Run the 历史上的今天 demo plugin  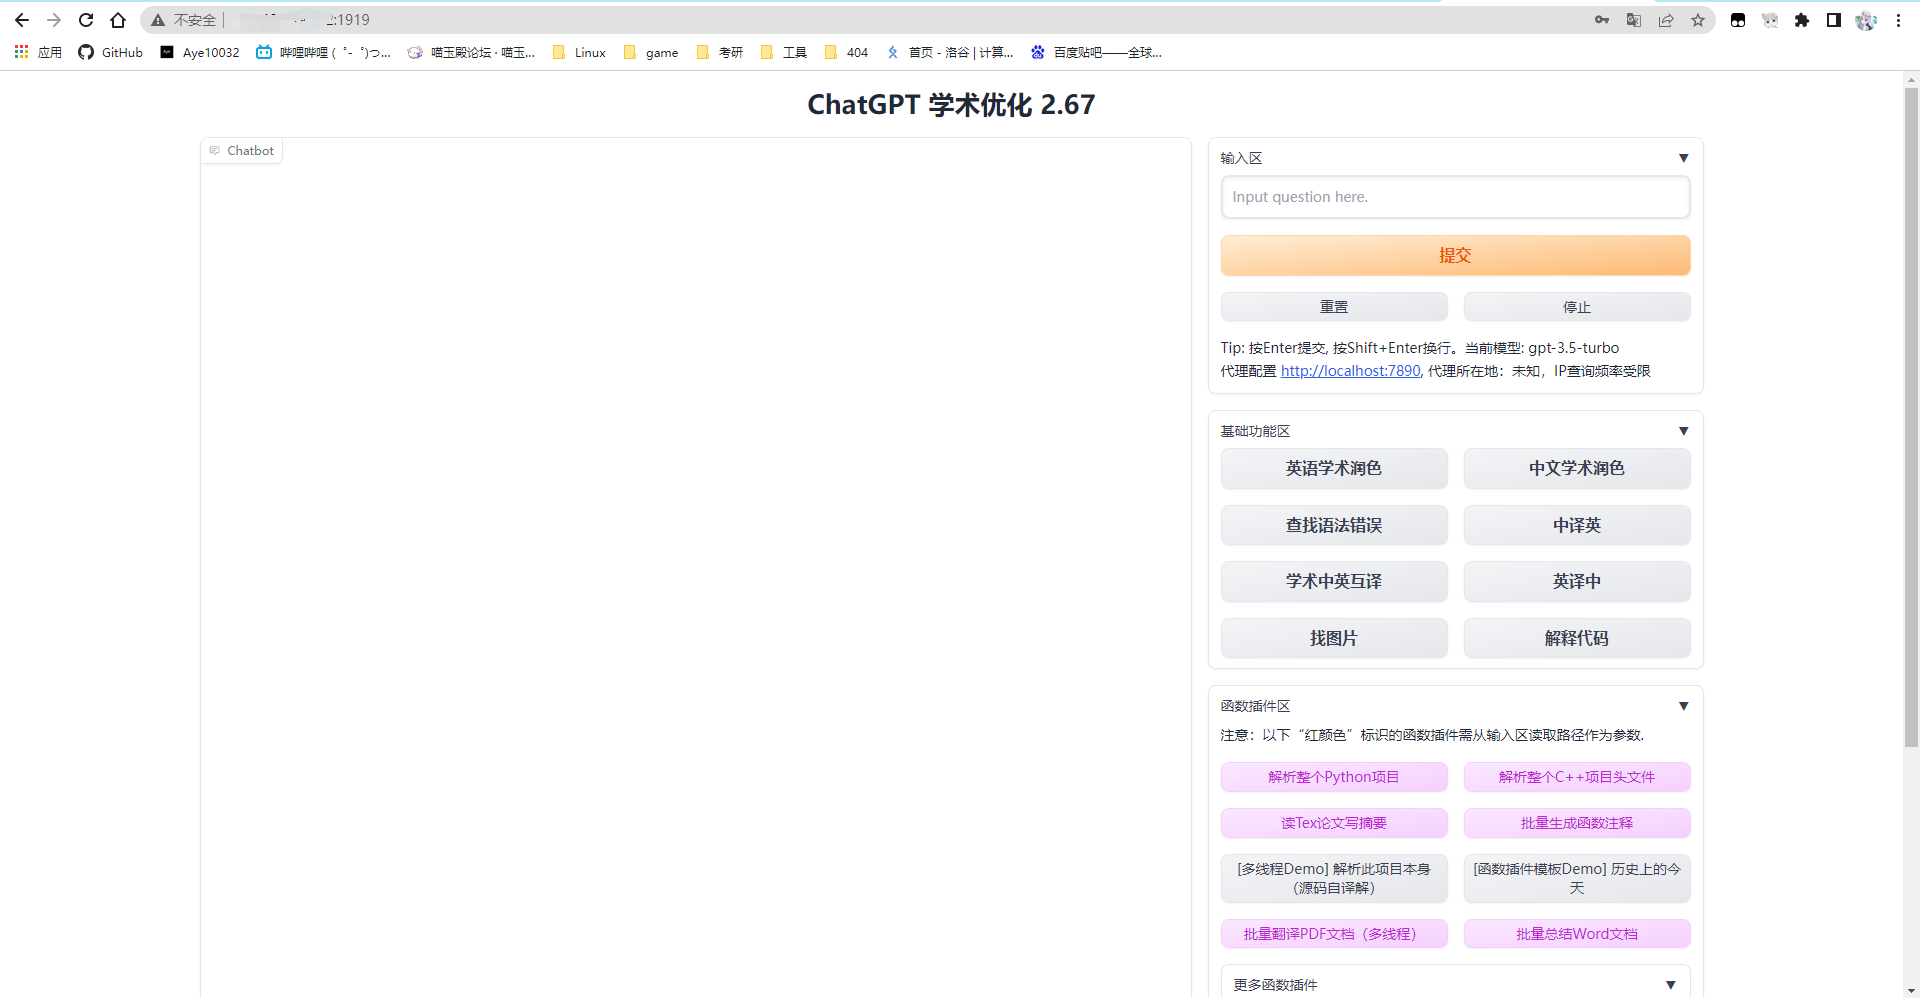pyautogui.click(x=1577, y=878)
